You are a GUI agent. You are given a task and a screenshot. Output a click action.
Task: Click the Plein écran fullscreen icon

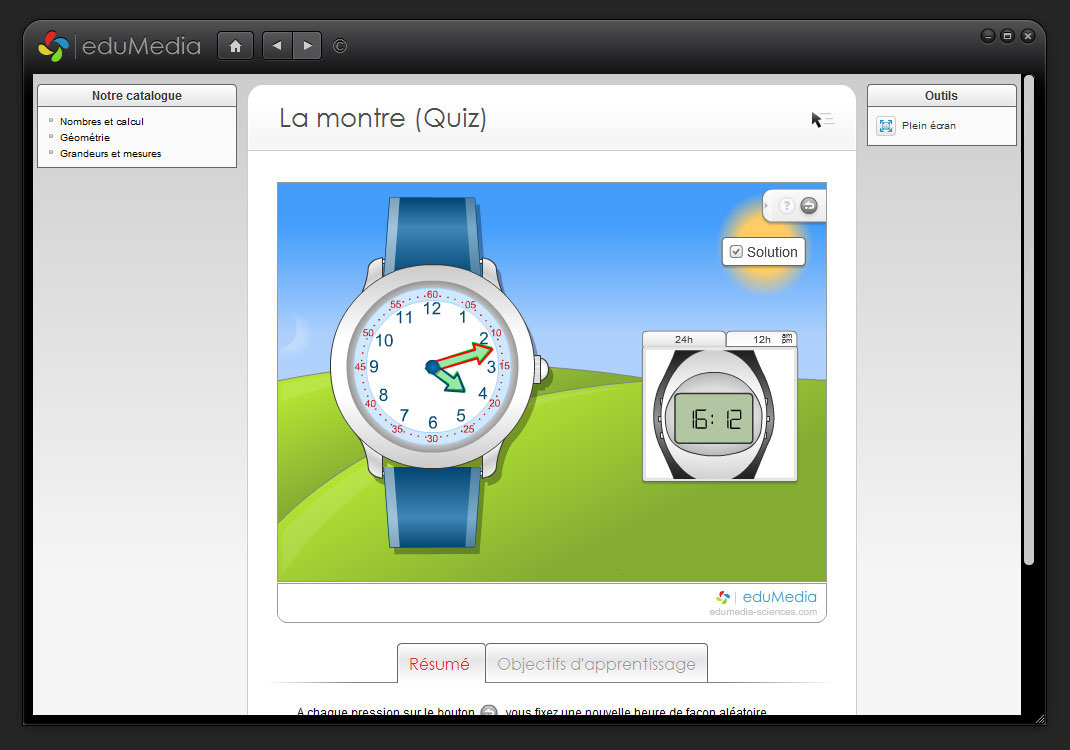(886, 126)
